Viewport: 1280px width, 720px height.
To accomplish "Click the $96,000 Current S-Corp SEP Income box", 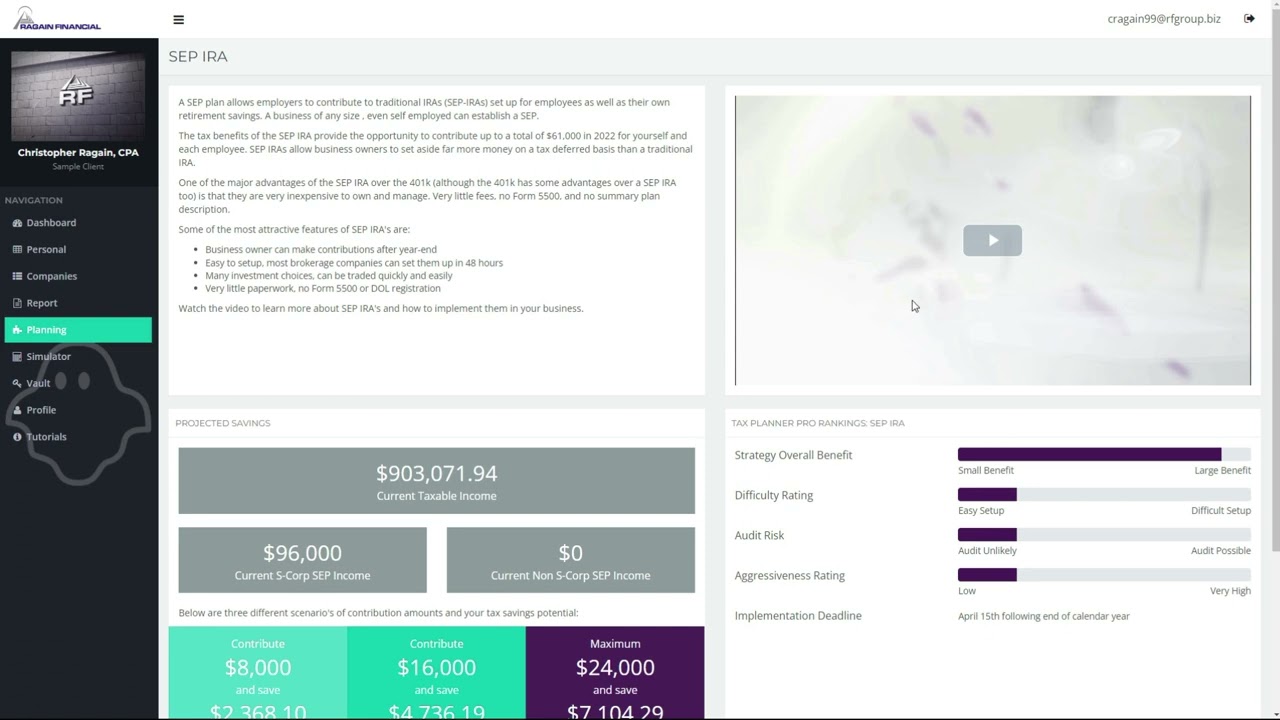I will point(302,560).
